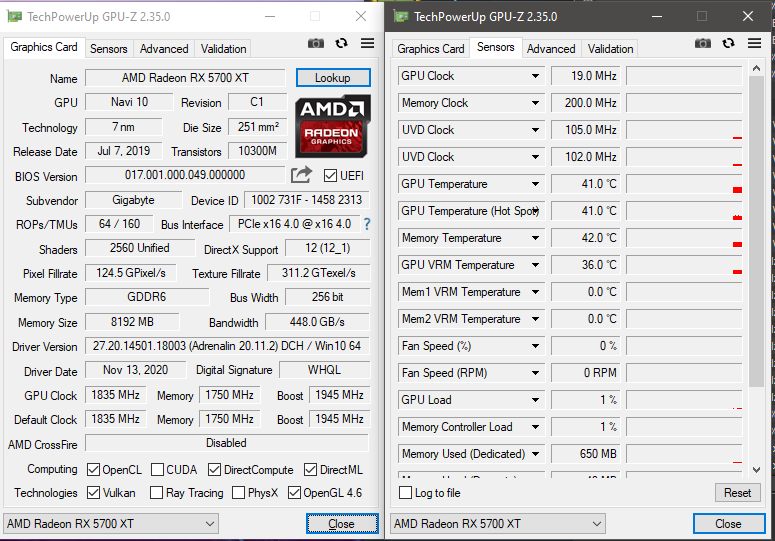
Task: Click the Bandwidth value 448.0 GB/s
Action: coord(317,322)
